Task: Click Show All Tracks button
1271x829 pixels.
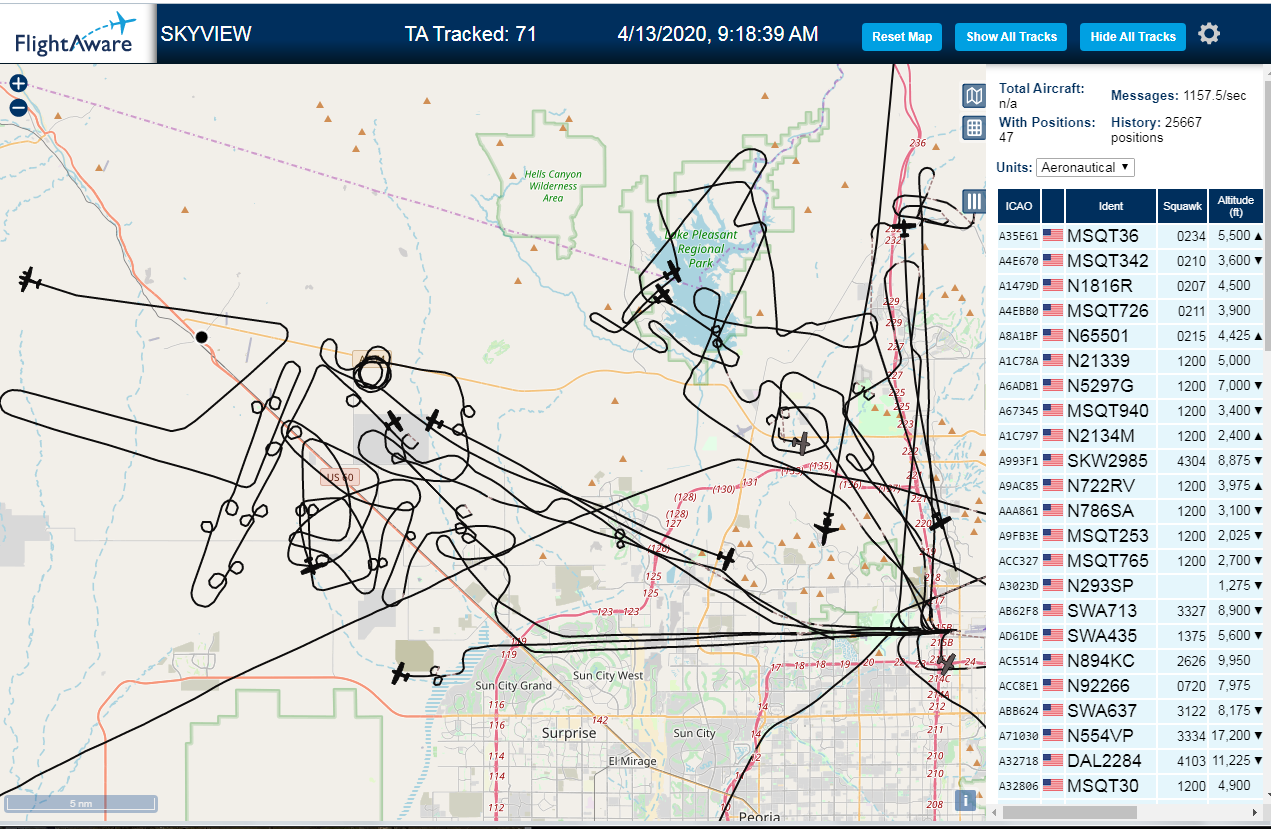Action: click(x=1011, y=37)
